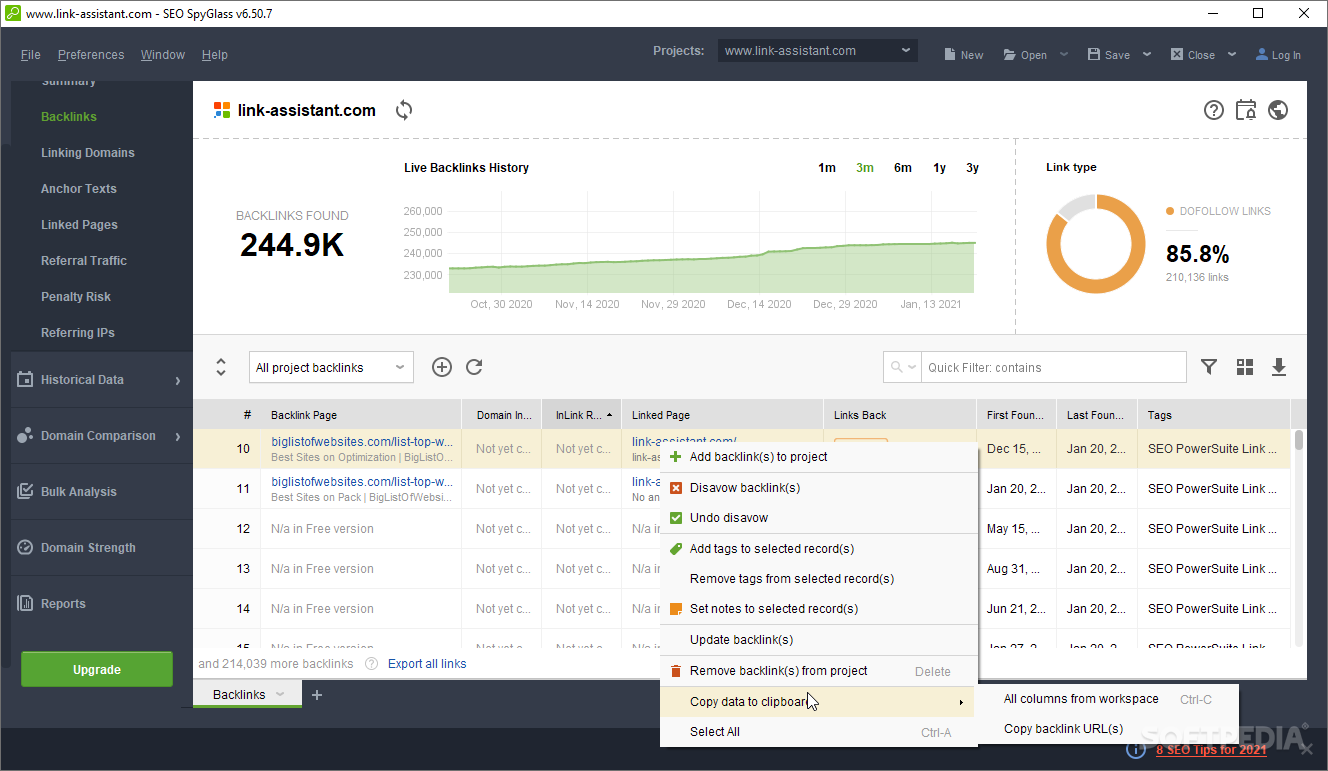Choose Add backlink(s) to project
Screen dimensions: 1328x771
(x=819, y=457)
